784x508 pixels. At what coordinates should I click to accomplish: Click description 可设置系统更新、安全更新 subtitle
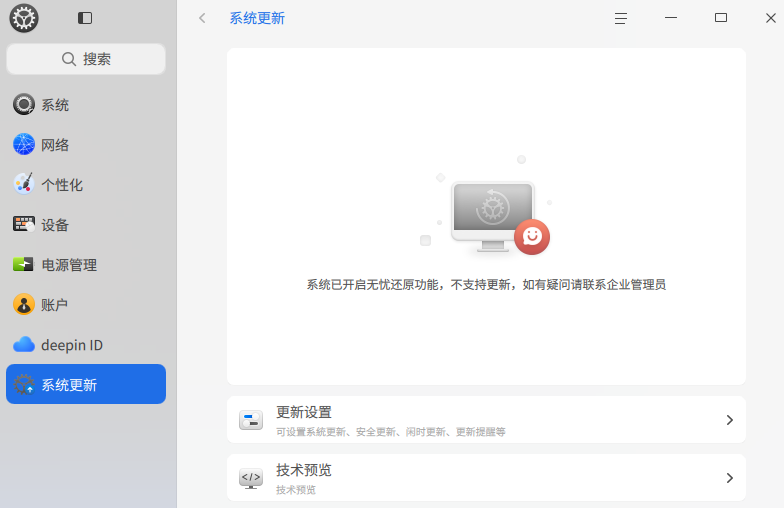(390, 432)
